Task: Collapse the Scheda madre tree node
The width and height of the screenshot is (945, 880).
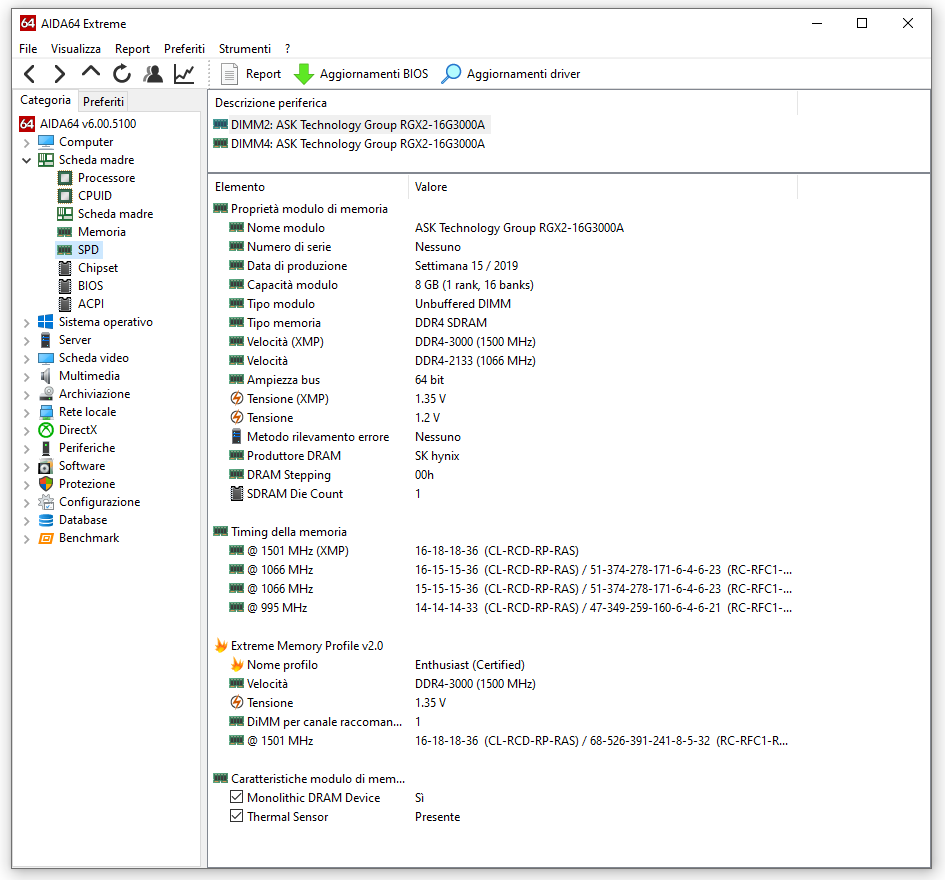Action: coord(27,160)
